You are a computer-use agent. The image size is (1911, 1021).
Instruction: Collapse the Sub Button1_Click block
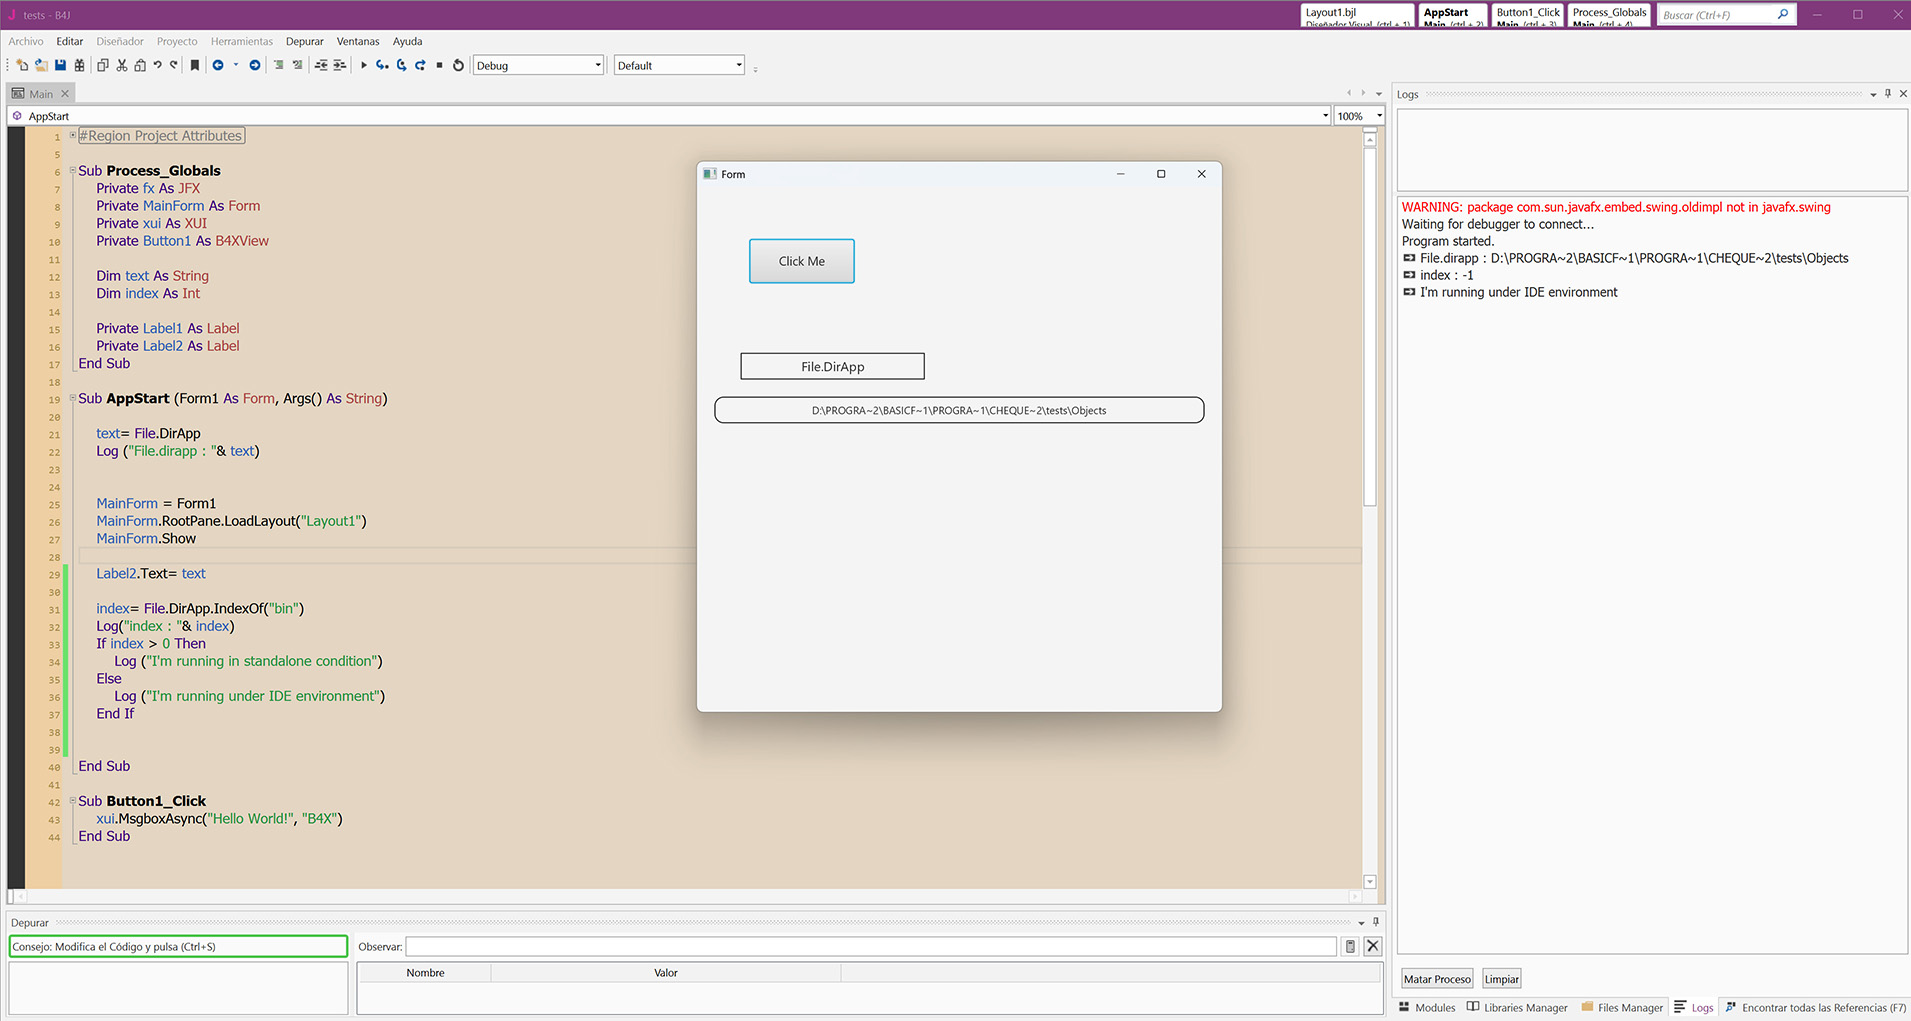72,801
